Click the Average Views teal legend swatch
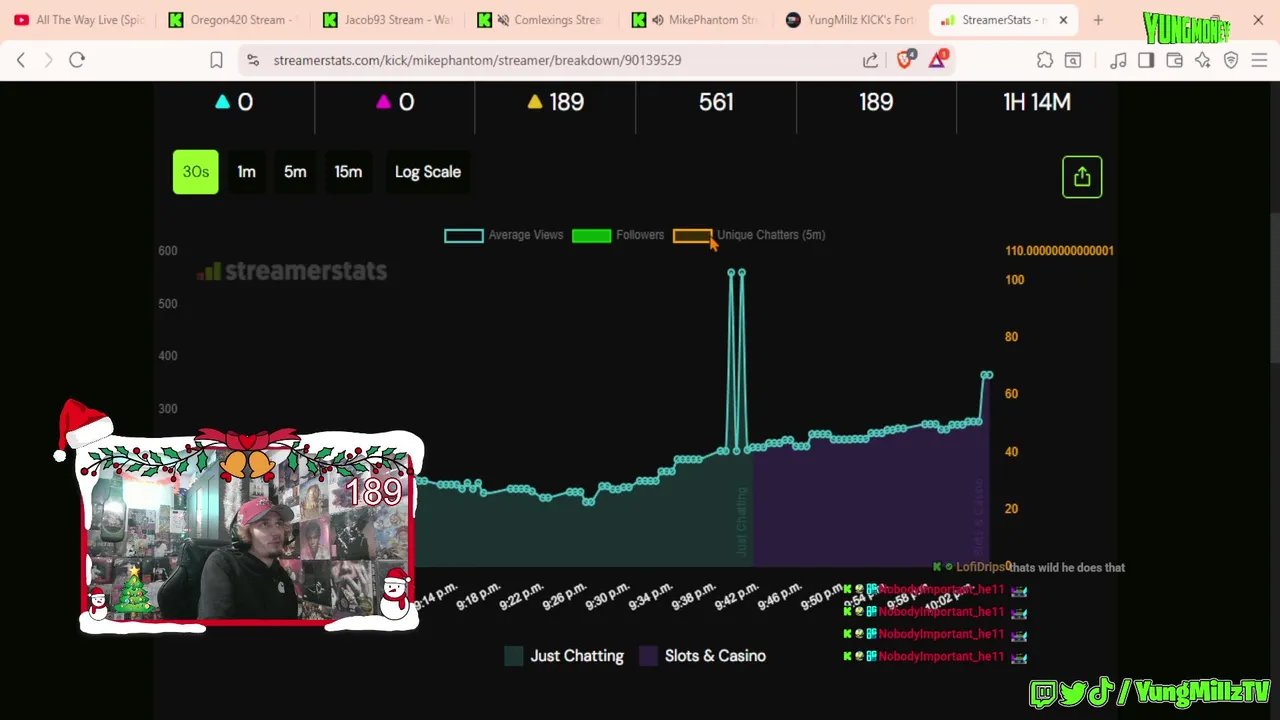The height and width of the screenshot is (720, 1280). (x=463, y=235)
